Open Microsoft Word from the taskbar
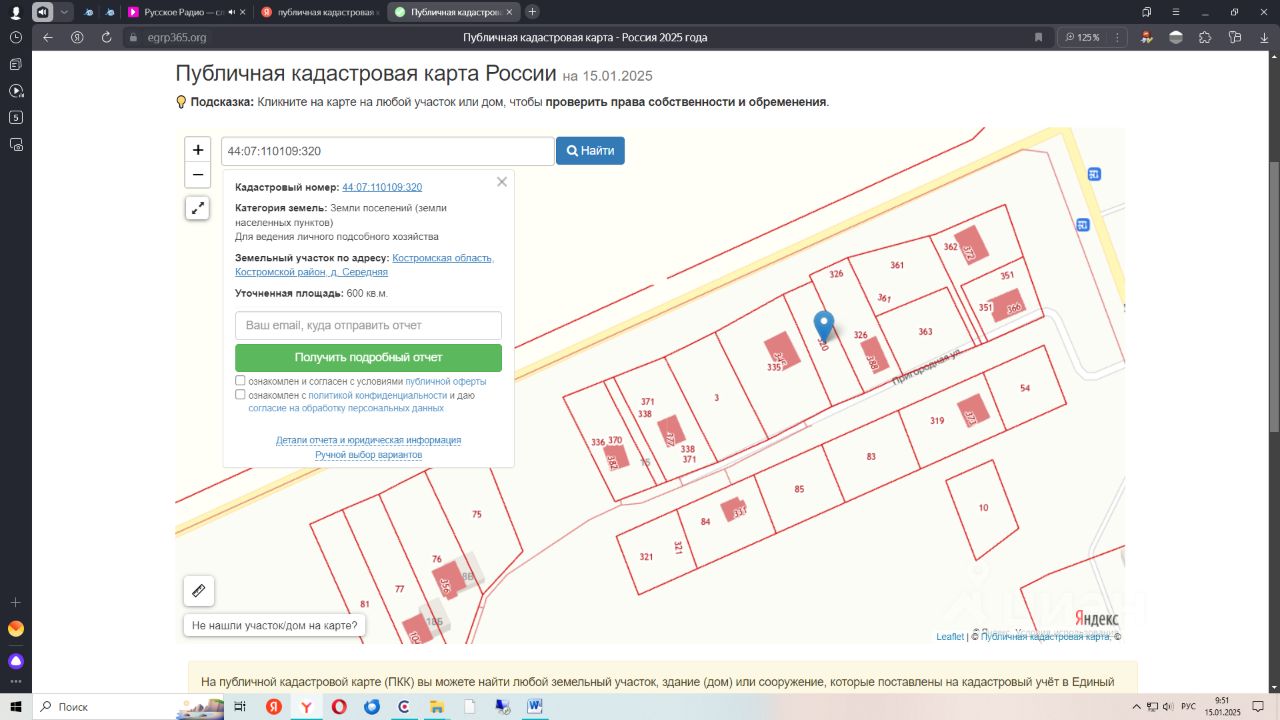The image size is (1280, 720). pyautogui.click(x=535, y=706)
